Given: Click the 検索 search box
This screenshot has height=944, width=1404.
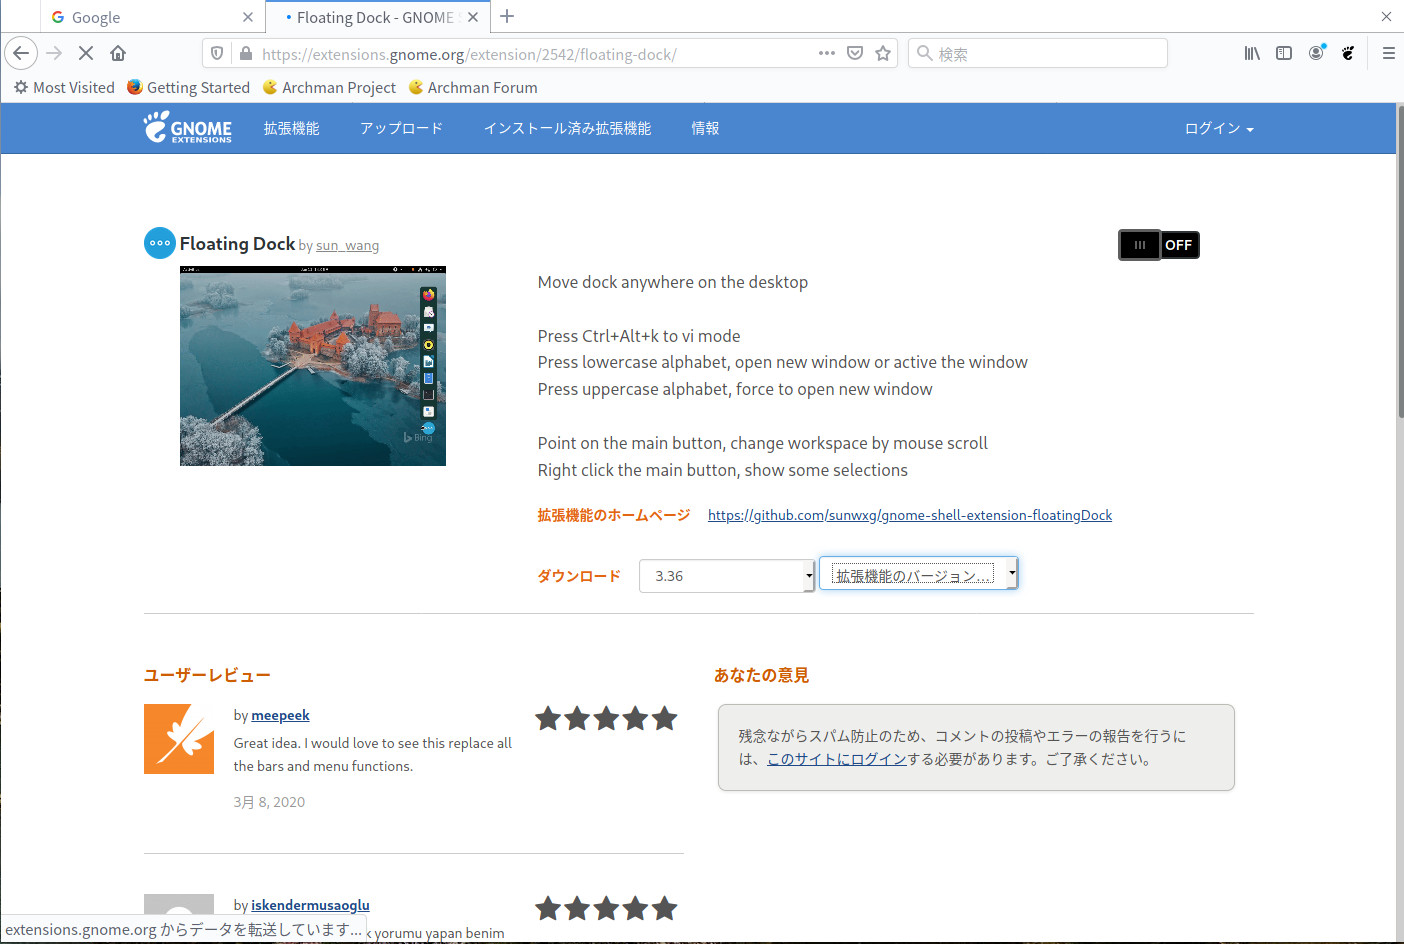Looking at the screenshot, I should 1038,53.
